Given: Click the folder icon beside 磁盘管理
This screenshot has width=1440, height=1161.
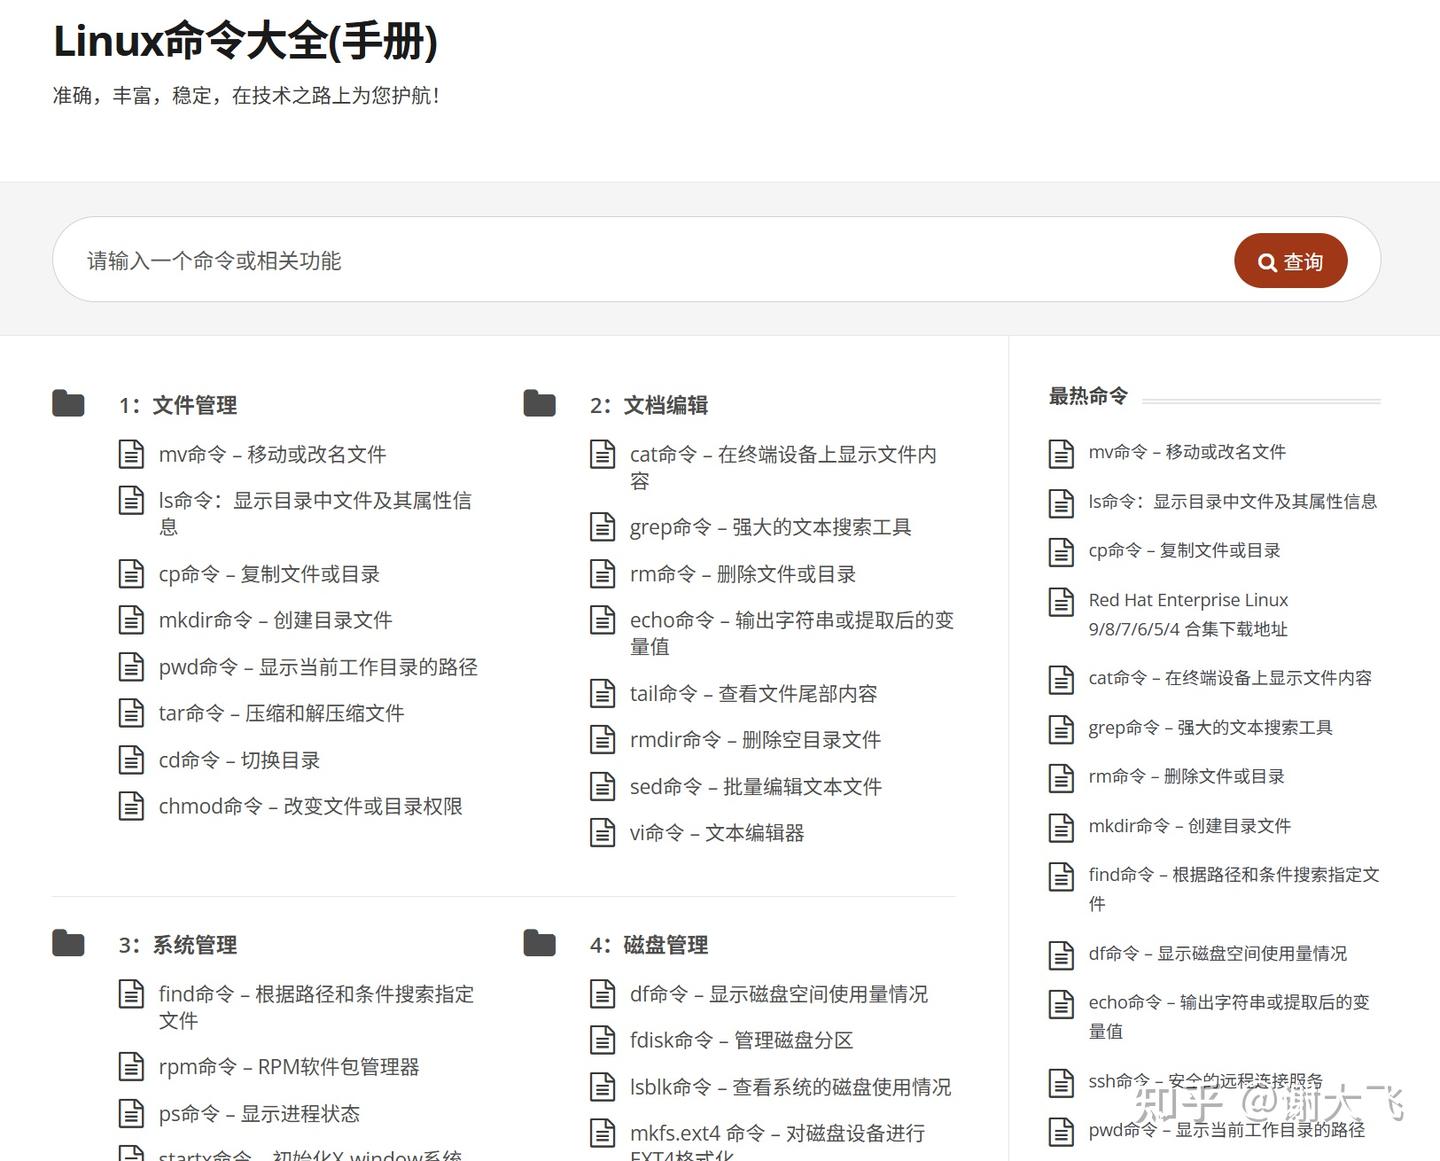Looking at the screenshot, I should point(538,942).
